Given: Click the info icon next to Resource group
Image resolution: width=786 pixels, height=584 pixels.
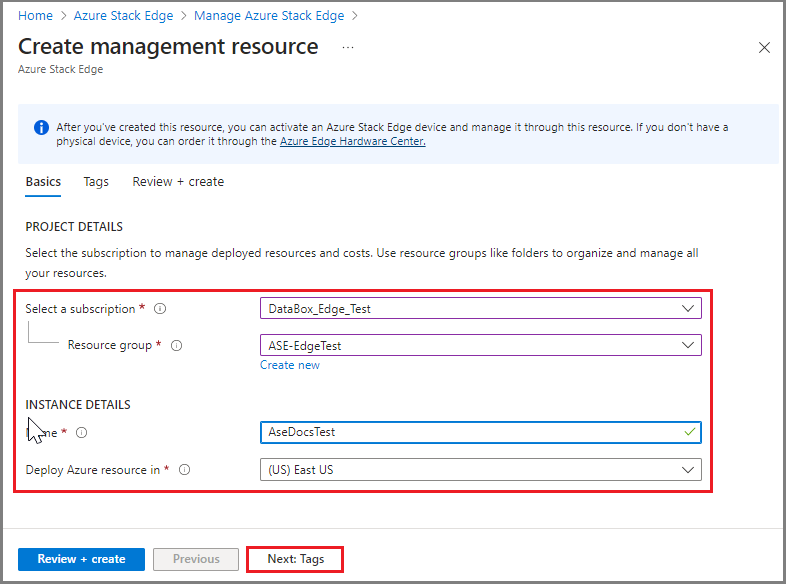Looking at the screenshot, I should click(x=176, y=345).
